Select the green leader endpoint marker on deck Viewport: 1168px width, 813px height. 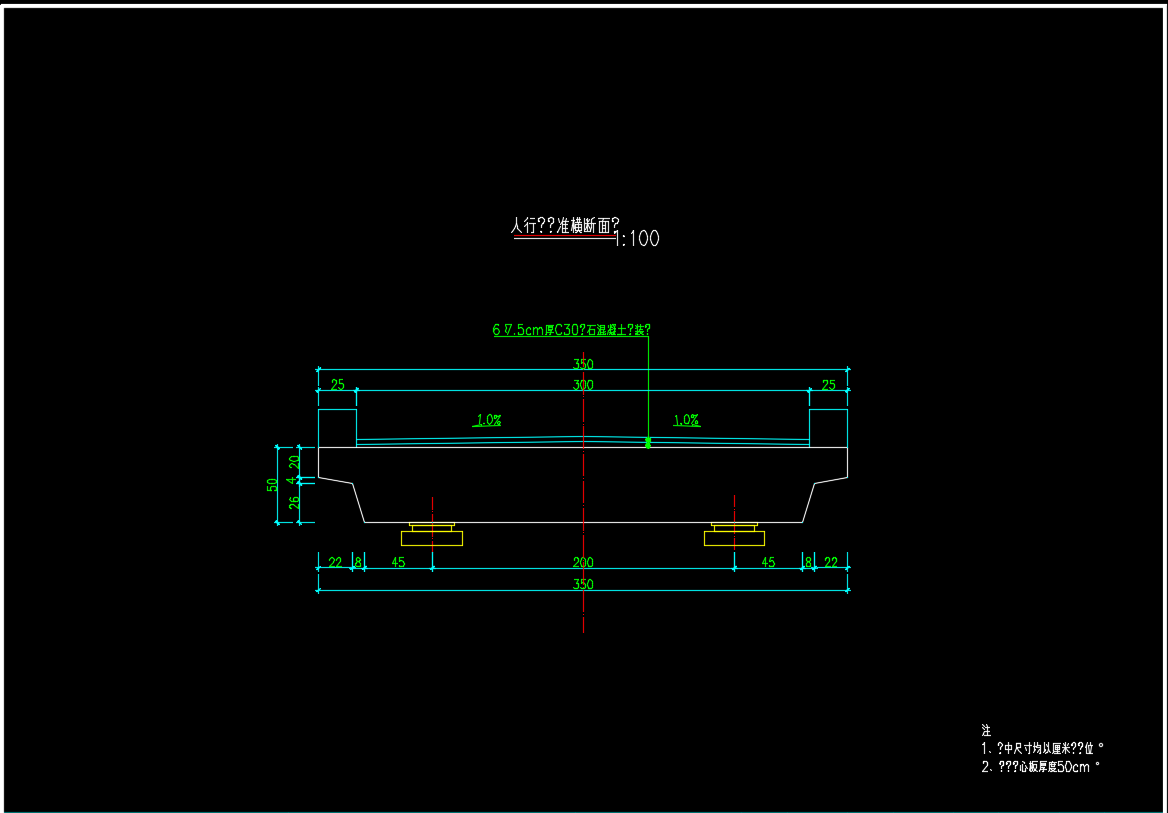point(648,442)
